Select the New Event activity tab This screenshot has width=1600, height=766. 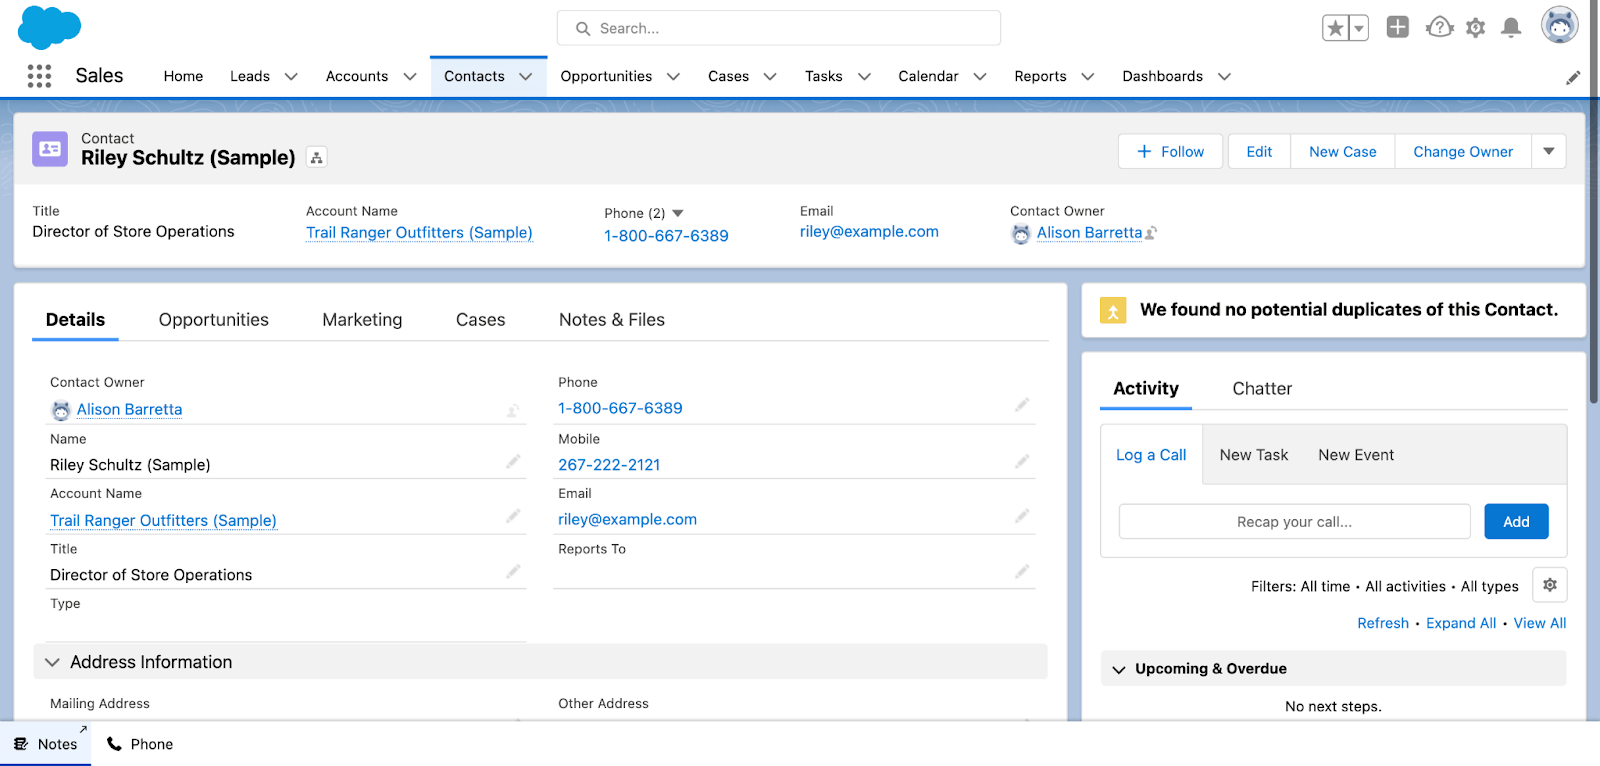click(x=1356, y=455)
